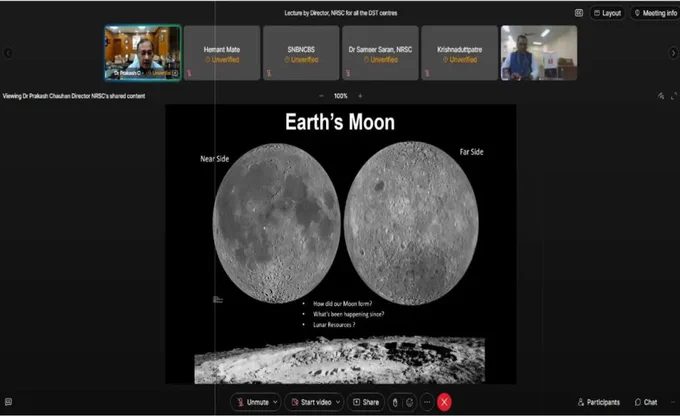Open the Chat panel
The width and height of the screenshot is (680, 416).
646,403
